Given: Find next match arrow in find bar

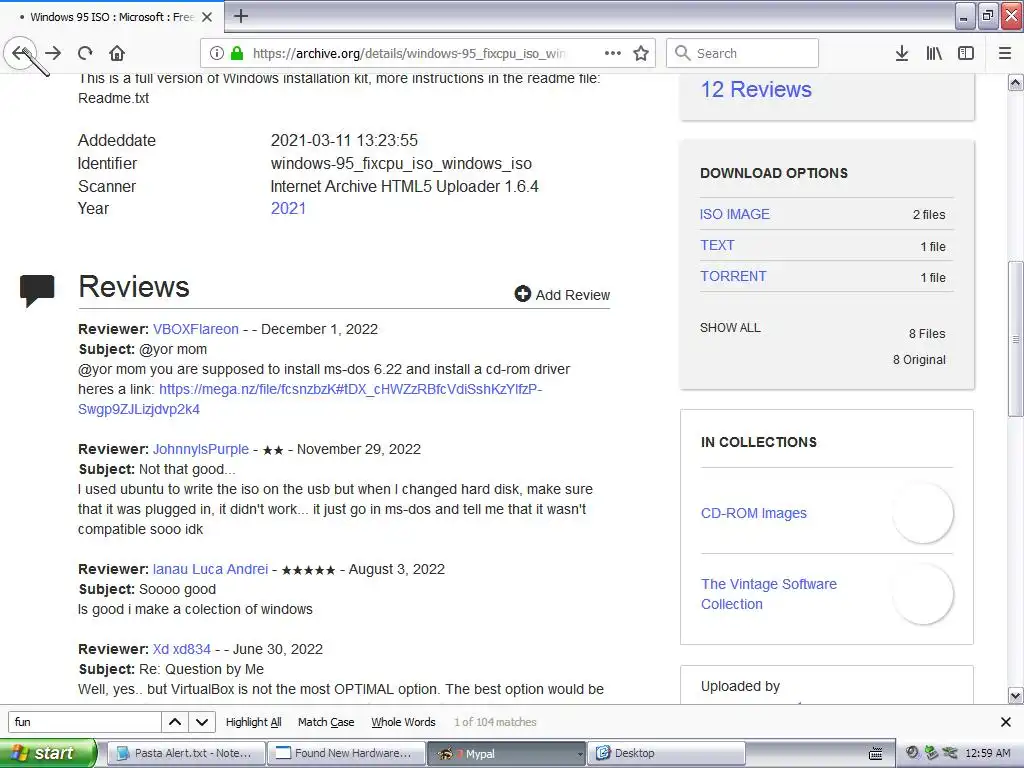Looking at the screenshot, I should [202, 722].
